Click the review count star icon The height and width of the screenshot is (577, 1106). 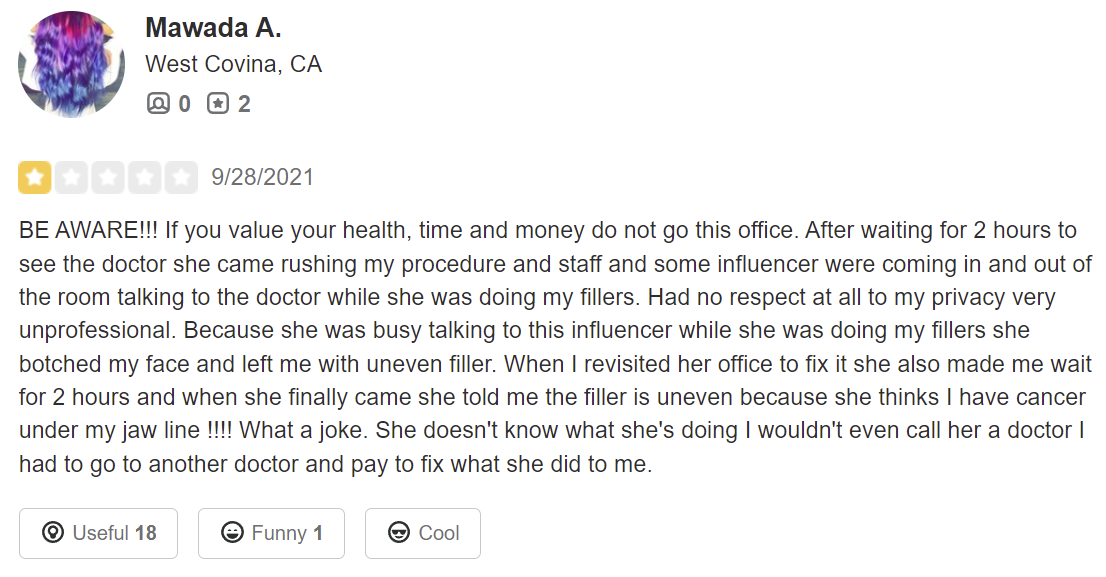(218, 103)
